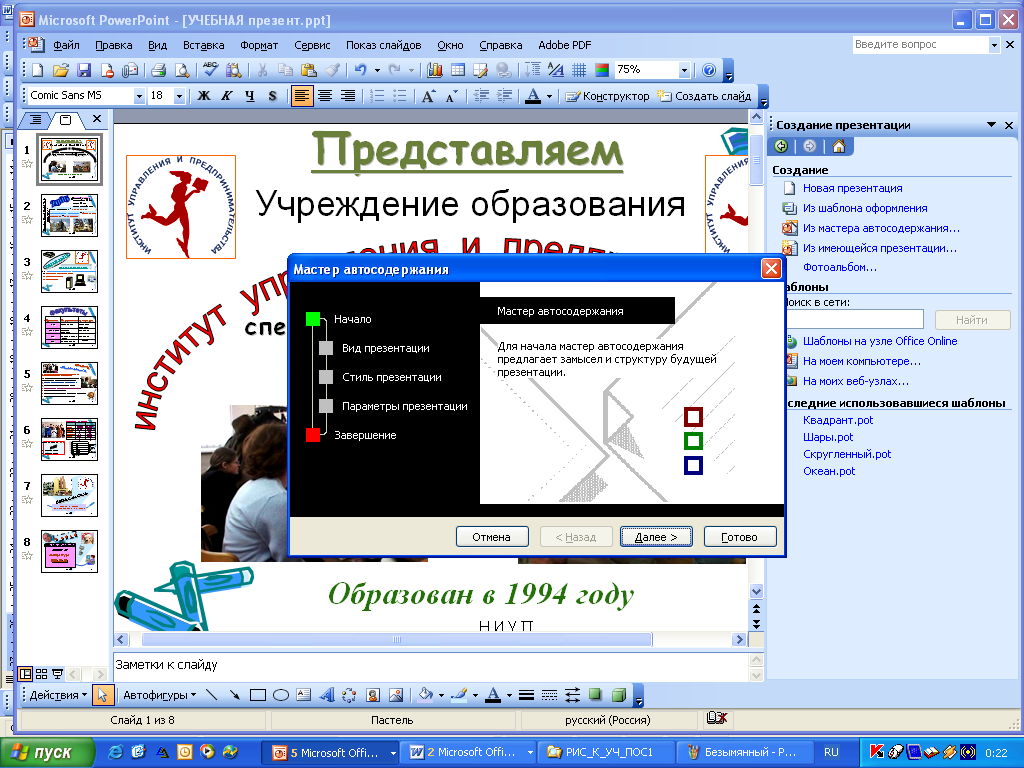Draw an oval with the Oval tool
The width and height of the screenshot is (1024, 768).
point(281,695)
